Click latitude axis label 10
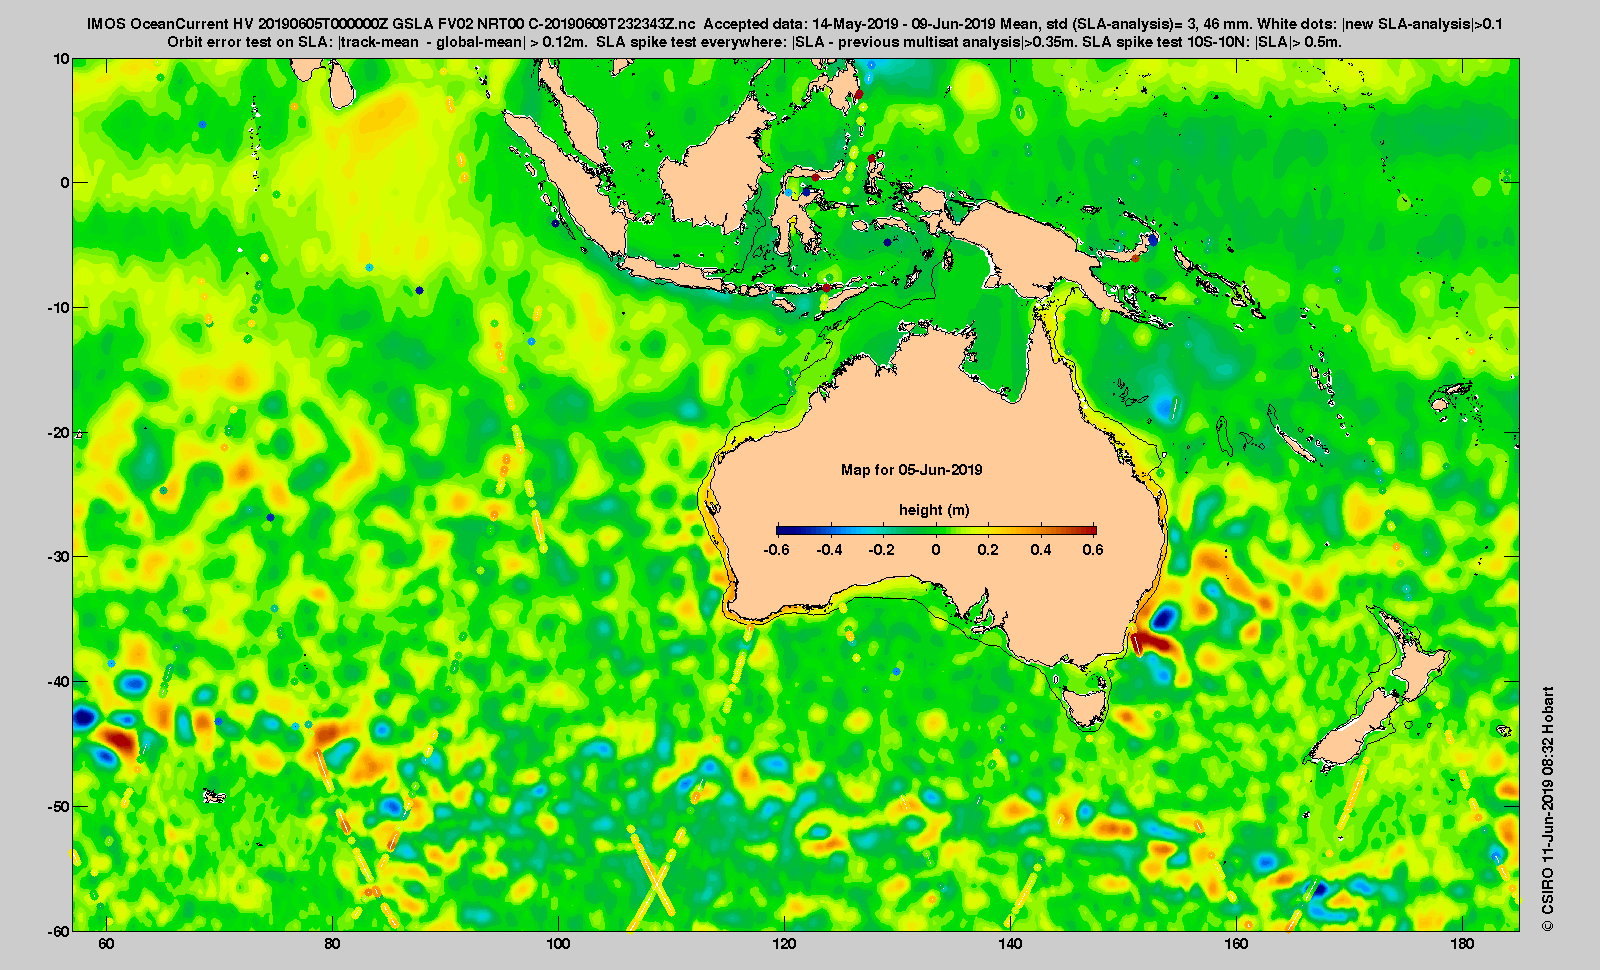Viewport: 1600px width, 970px height. click(61, 59)
